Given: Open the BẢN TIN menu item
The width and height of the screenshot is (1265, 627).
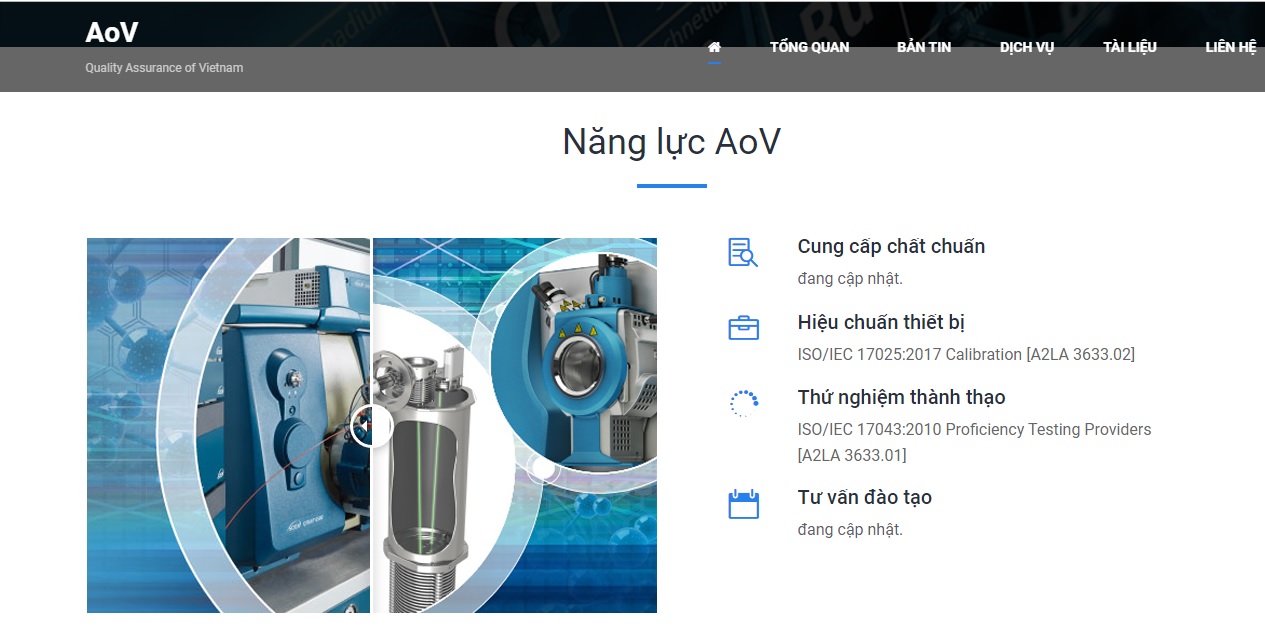Looking at the screenshot, I should click(924, 47).
